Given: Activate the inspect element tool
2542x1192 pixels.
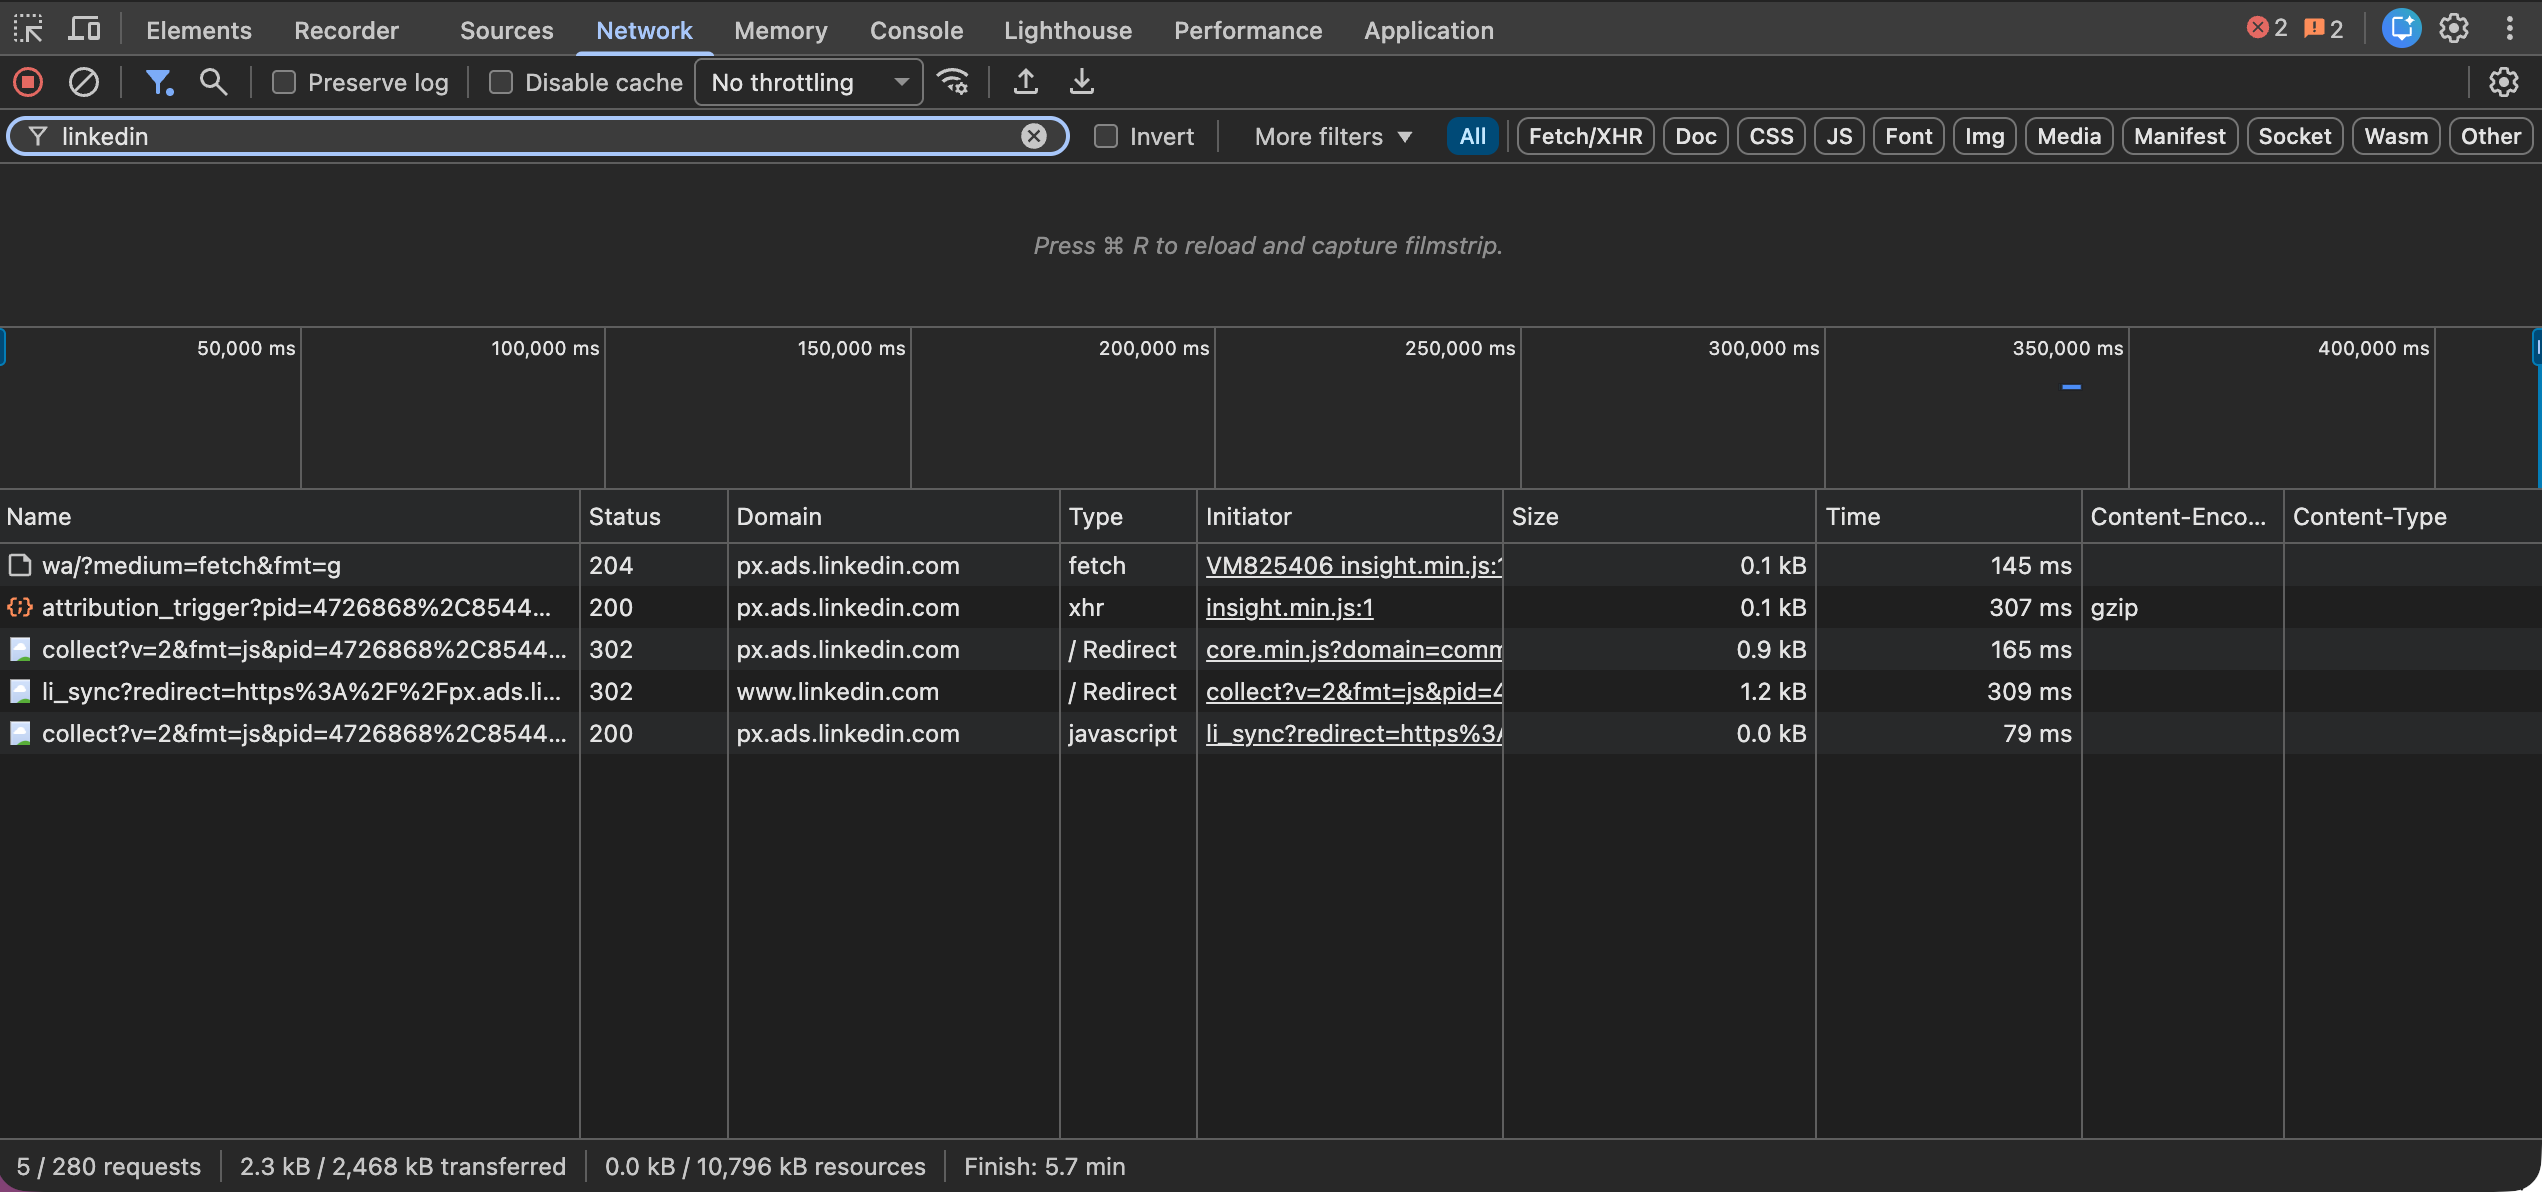Looking at the screenshot, I should tap(27, 28).
